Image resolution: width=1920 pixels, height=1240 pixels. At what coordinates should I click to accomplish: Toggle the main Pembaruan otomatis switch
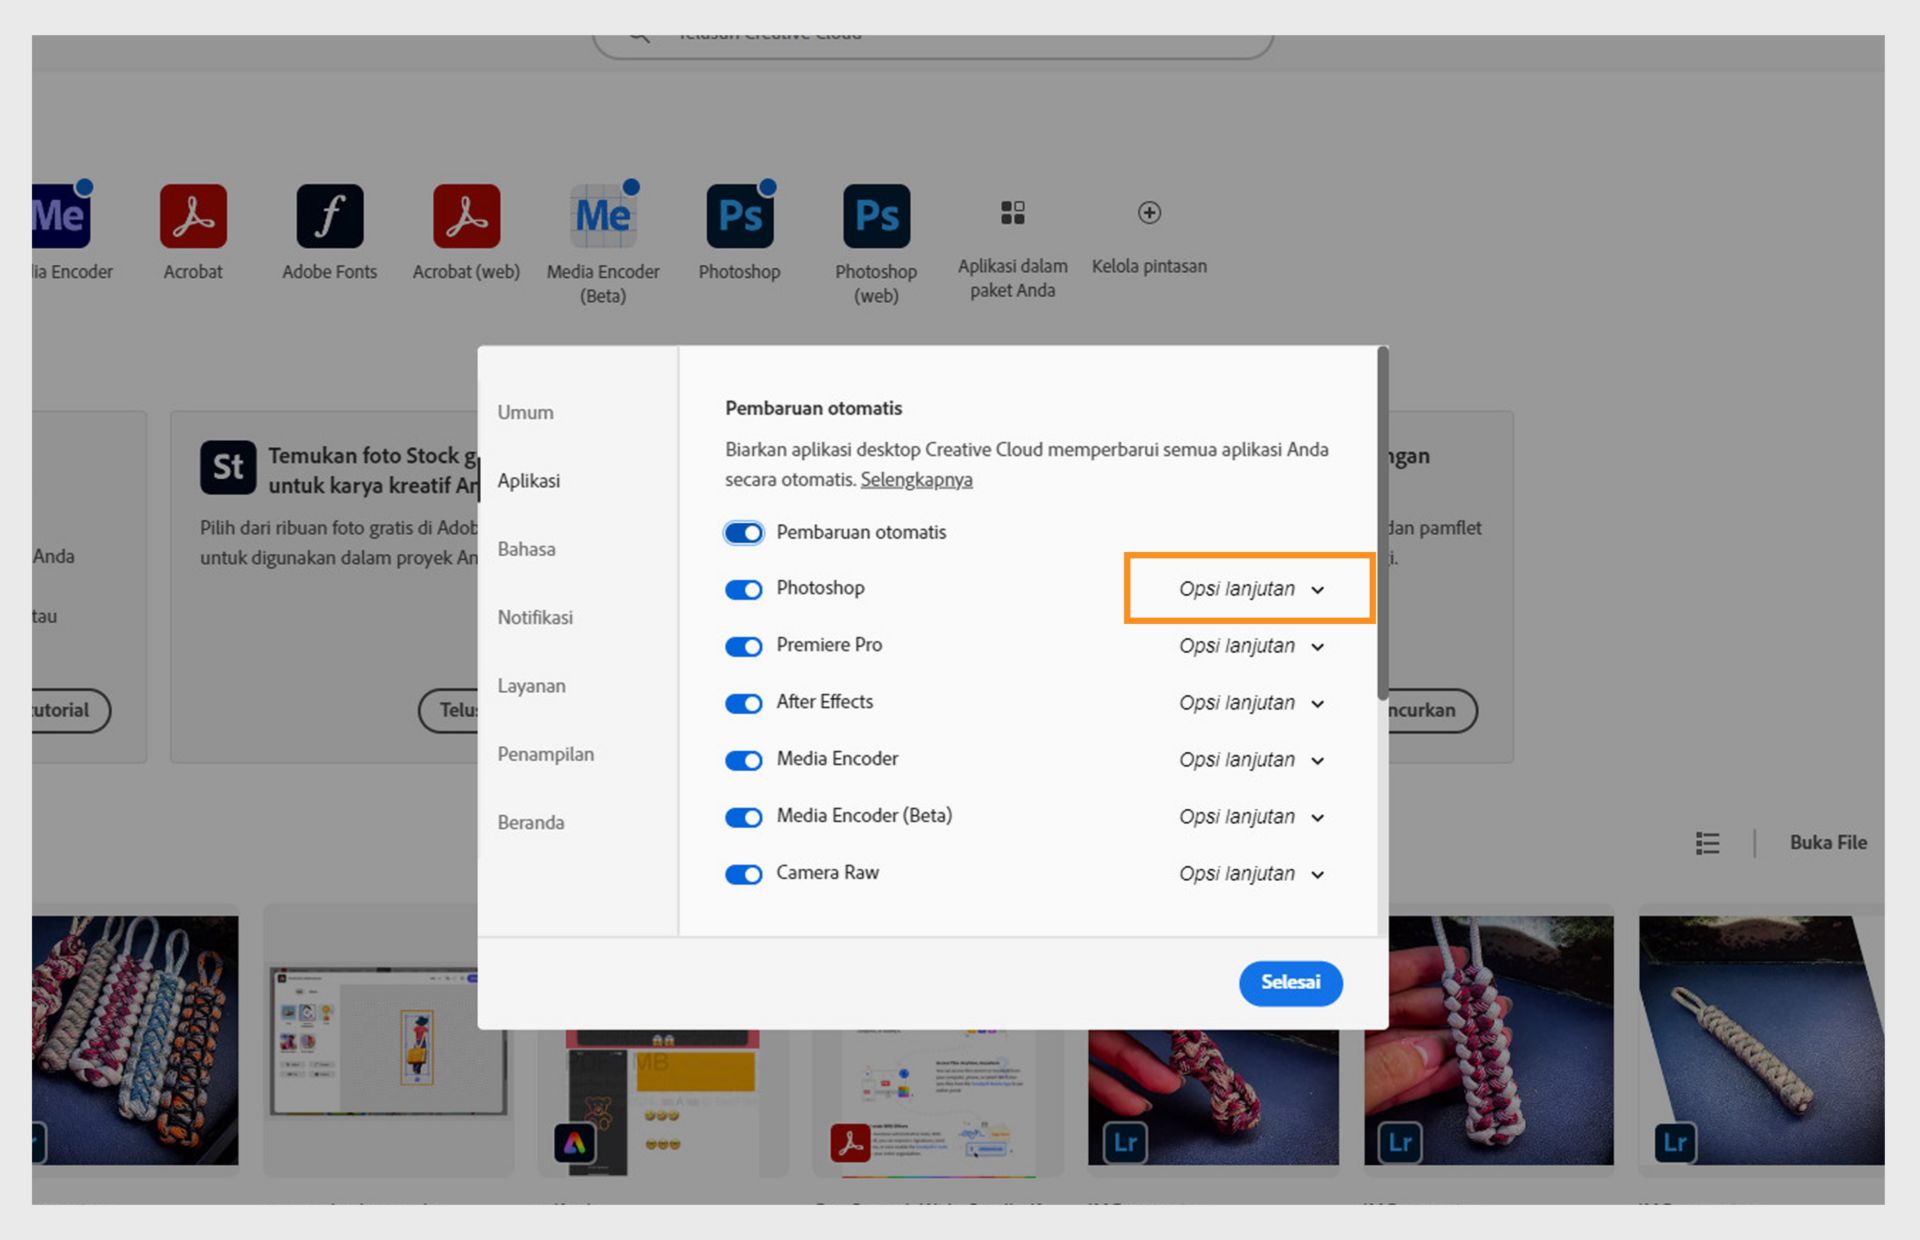(x=743, y=533)
